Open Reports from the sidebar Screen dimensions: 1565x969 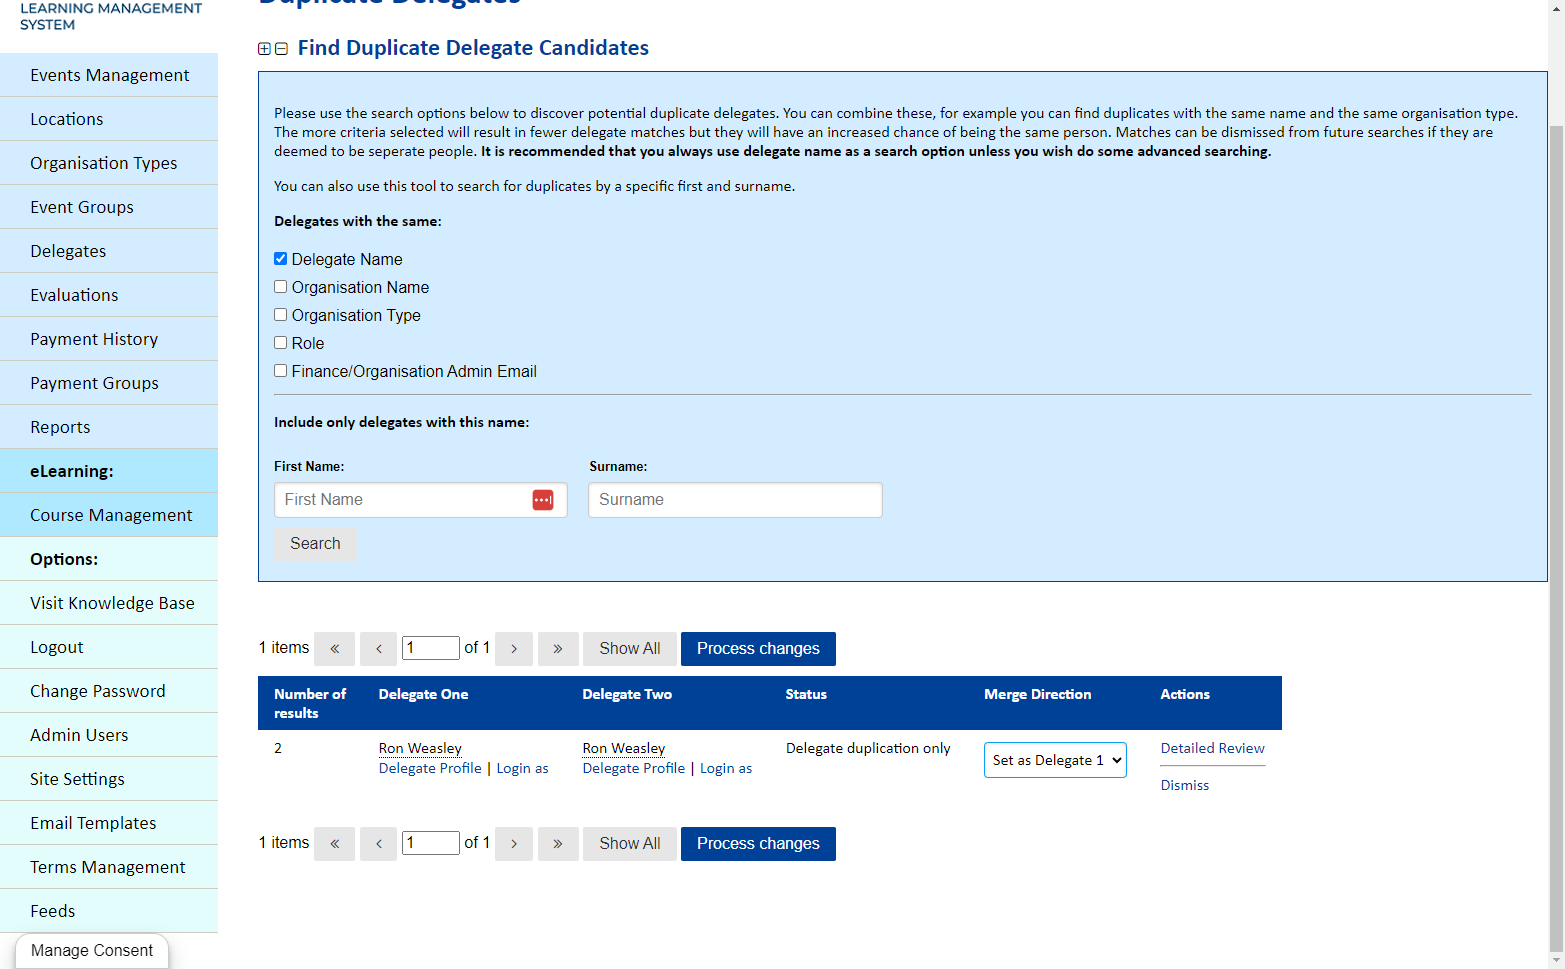click(109, 427)
